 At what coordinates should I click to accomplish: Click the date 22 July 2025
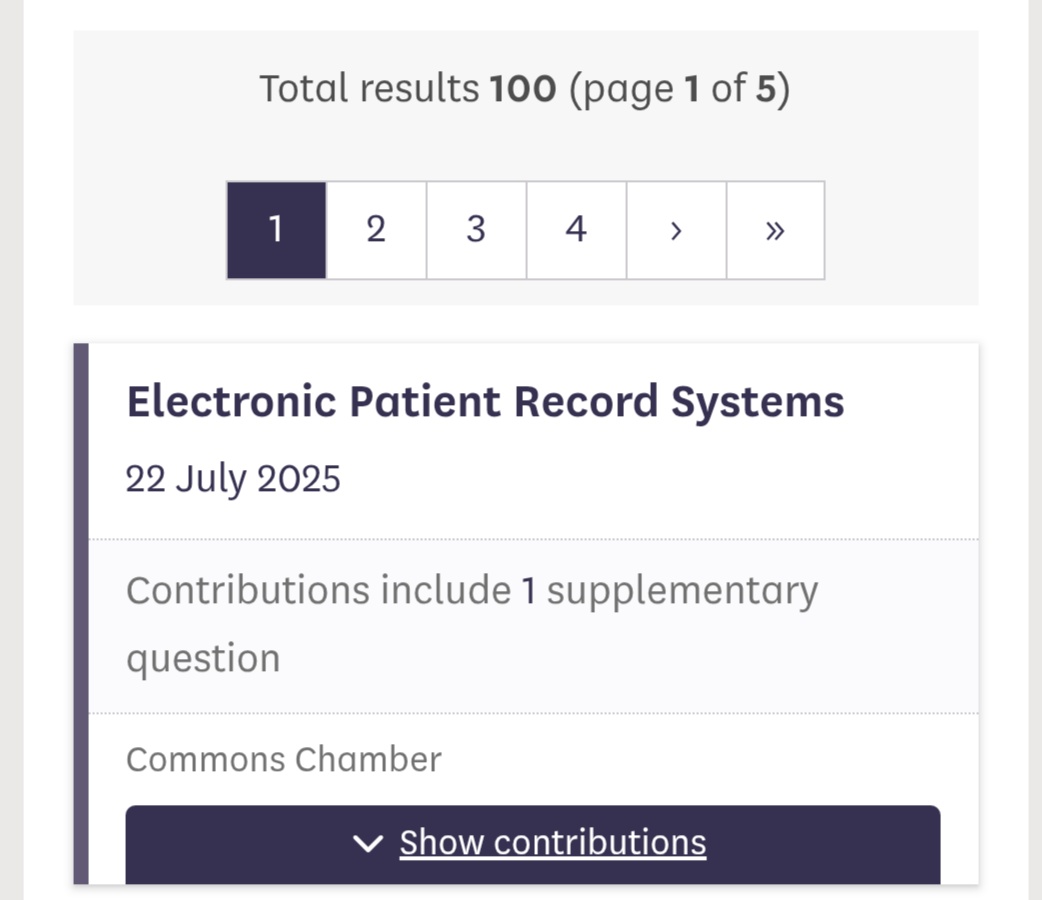tap(233, 479)
